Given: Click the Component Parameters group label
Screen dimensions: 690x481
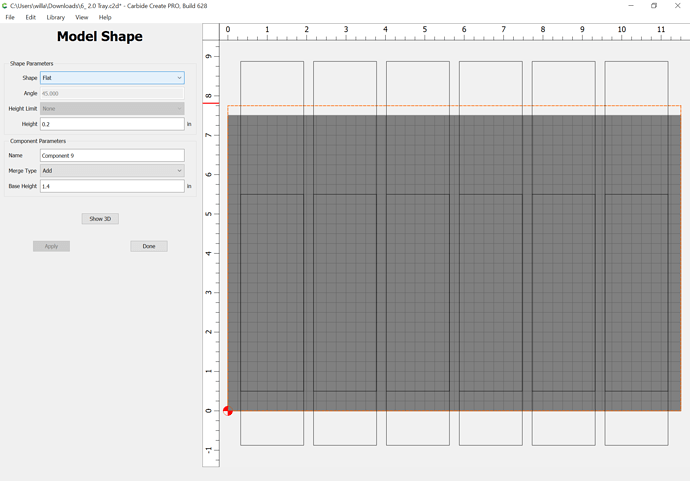Looking at the screenshot, I should (38, 141).
